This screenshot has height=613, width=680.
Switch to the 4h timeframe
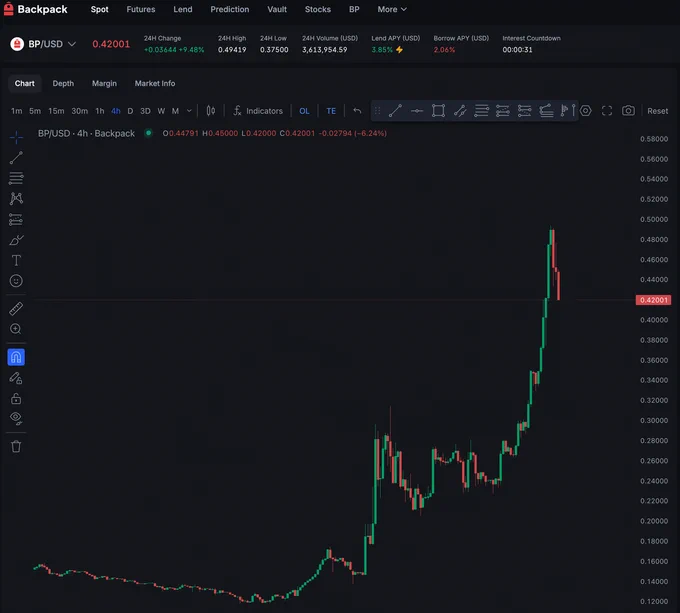116,111
